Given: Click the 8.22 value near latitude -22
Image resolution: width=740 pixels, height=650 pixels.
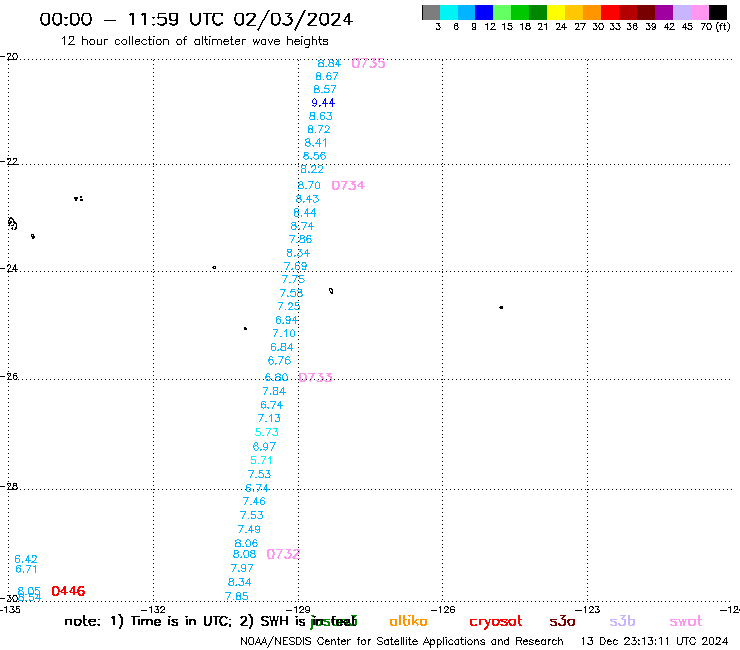Looking at the screenshot, I should (312, 169).
